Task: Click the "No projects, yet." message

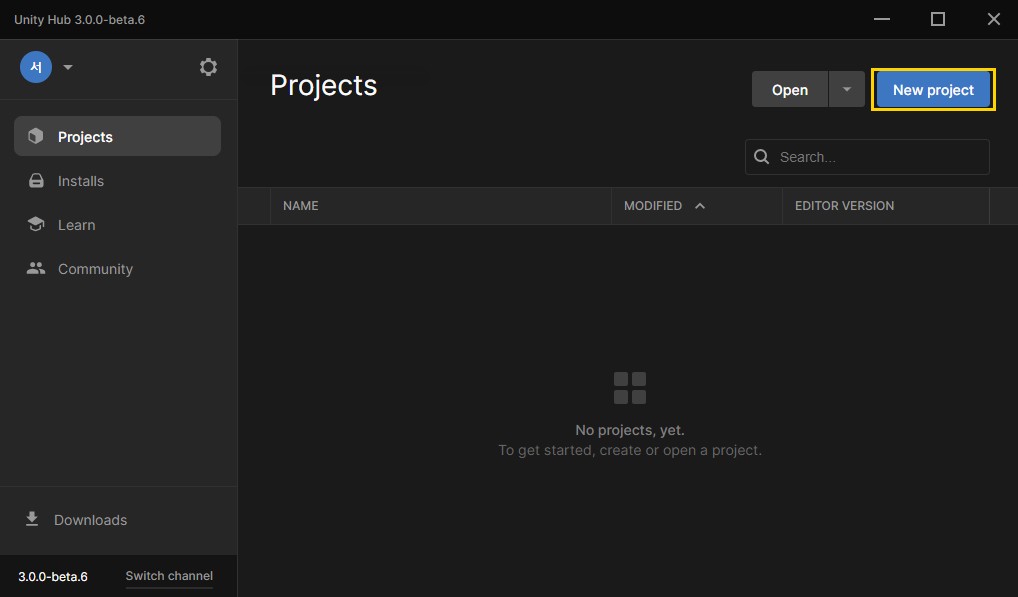Action: pos(630,430)
